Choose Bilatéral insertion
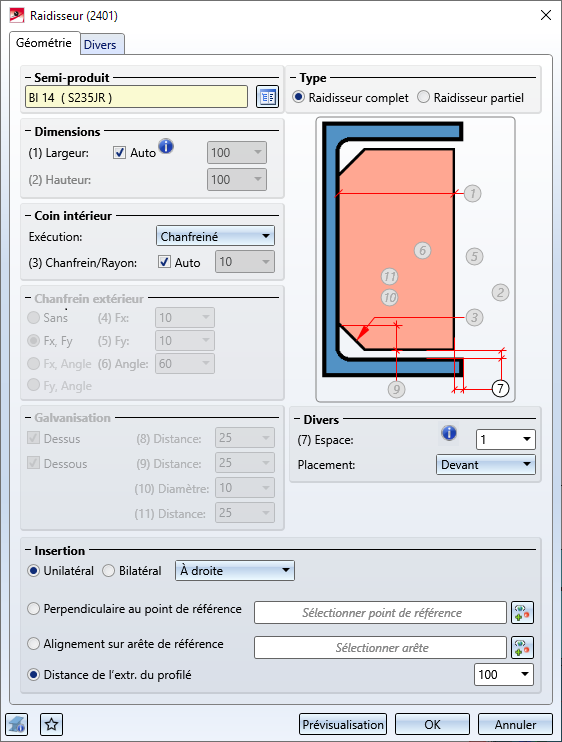 click(108, 571)
